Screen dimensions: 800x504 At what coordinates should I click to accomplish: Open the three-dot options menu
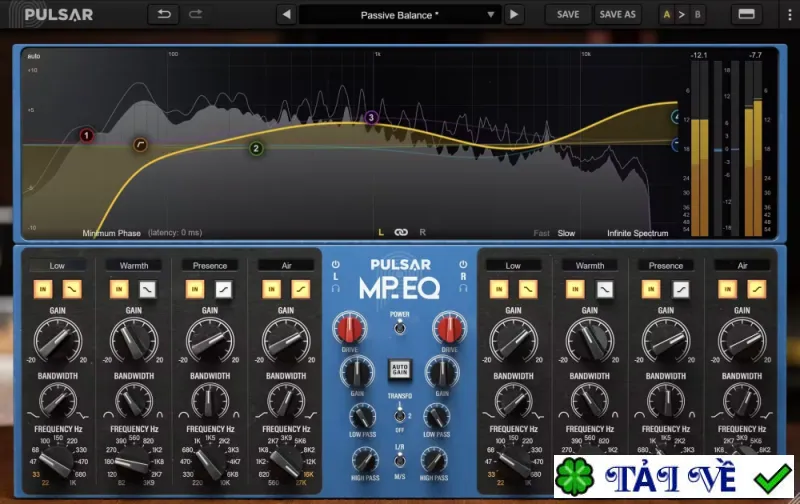click(x=789, y=14)
